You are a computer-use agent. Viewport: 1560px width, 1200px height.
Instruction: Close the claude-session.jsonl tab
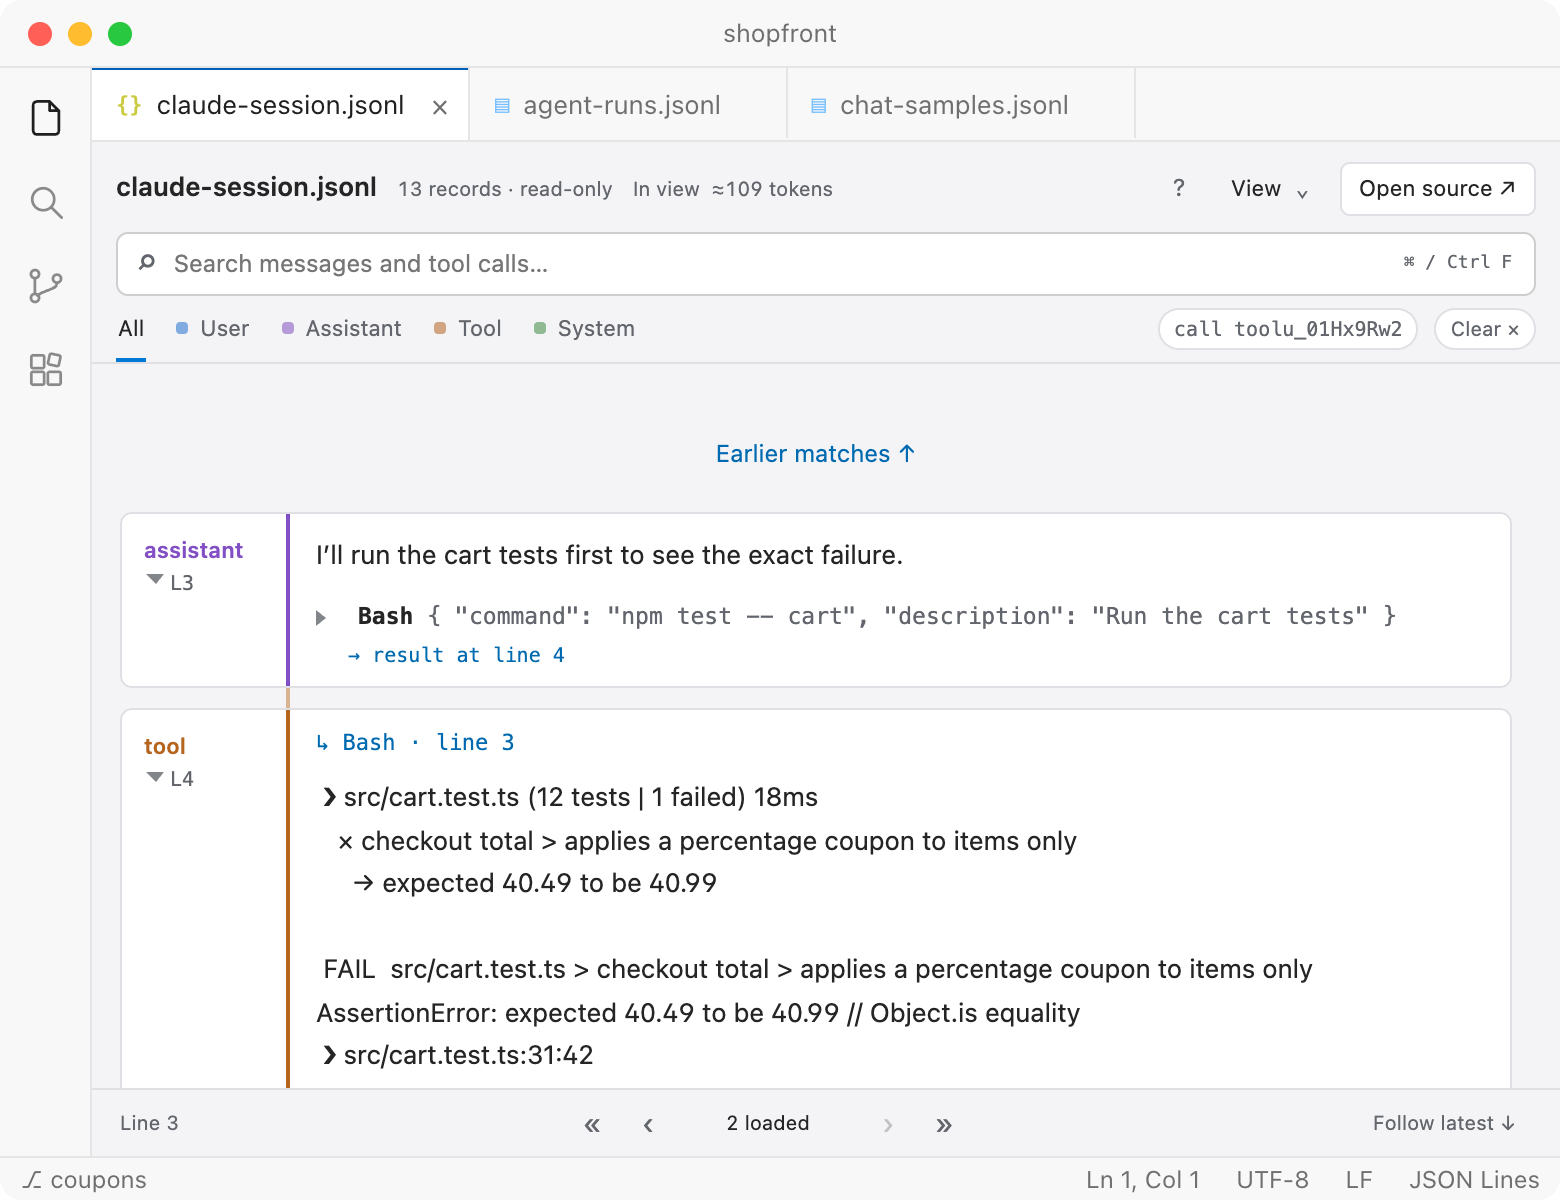click(439, 107)
